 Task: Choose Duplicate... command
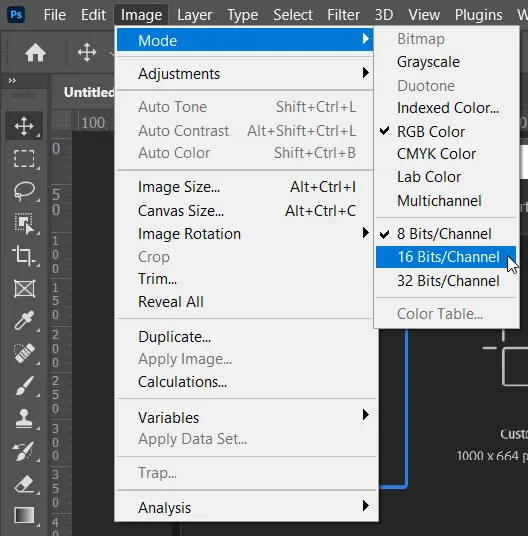[x=245, y=337]
